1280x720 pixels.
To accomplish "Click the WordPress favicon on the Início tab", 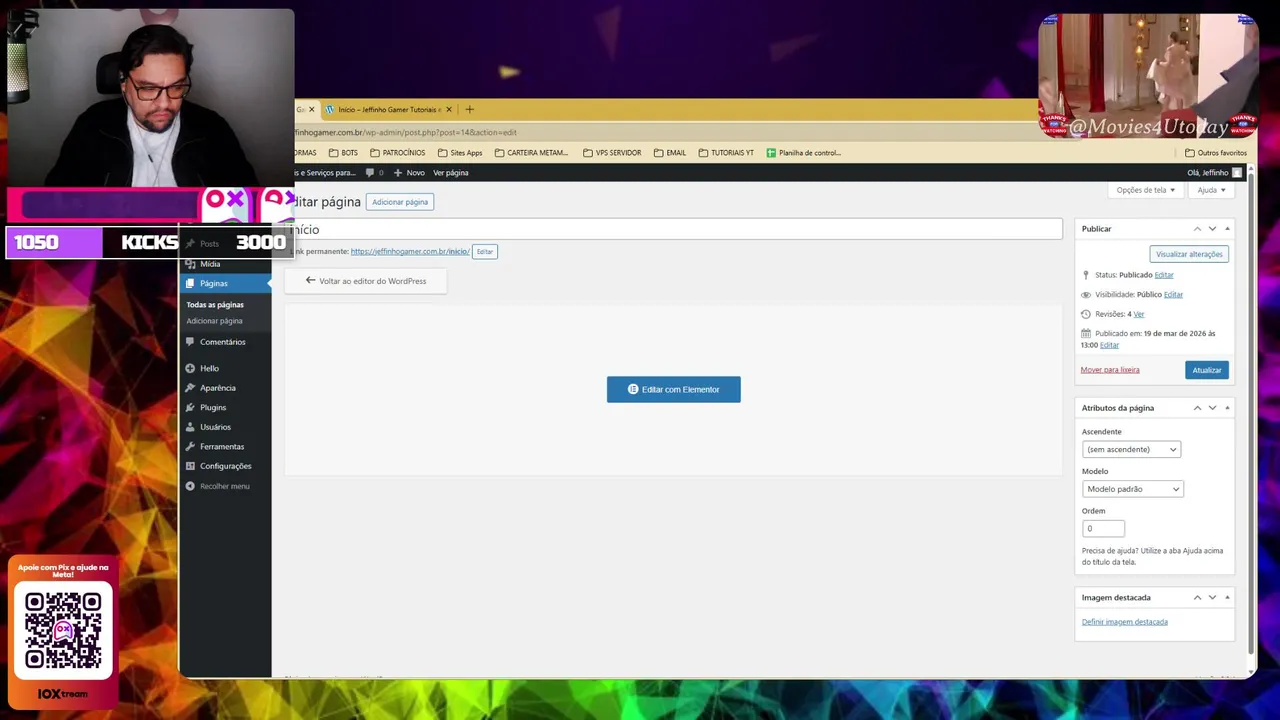I will tap(330, 109).
